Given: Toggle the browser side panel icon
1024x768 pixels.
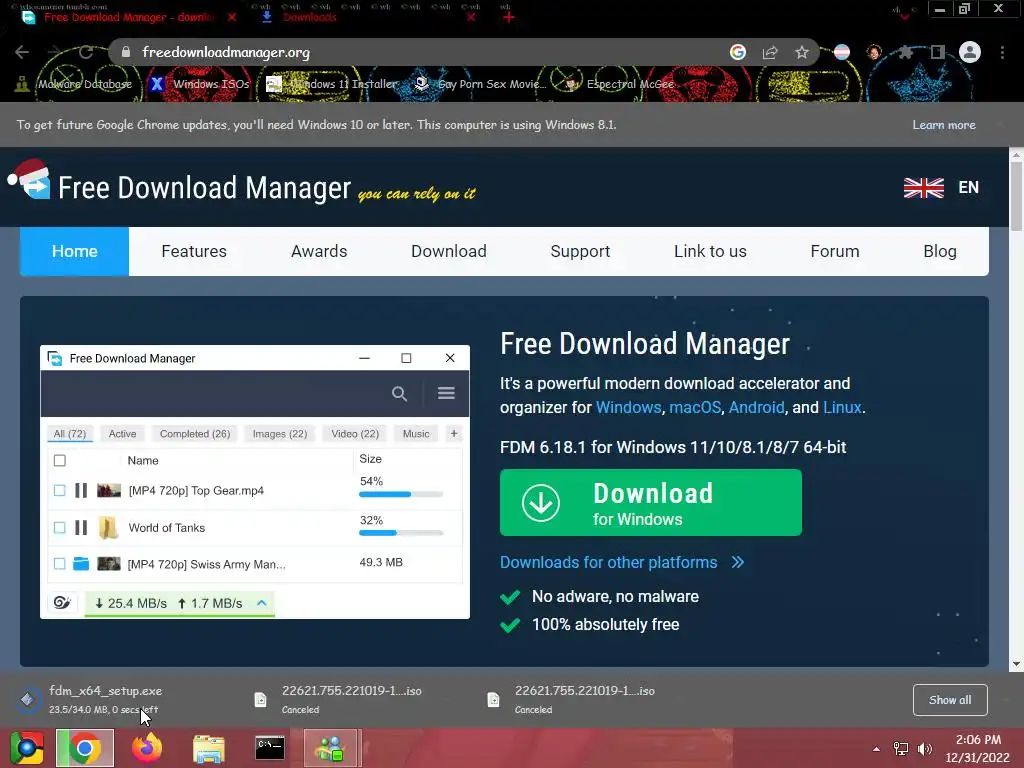Looking at the screenshot, I should [938, 52].
